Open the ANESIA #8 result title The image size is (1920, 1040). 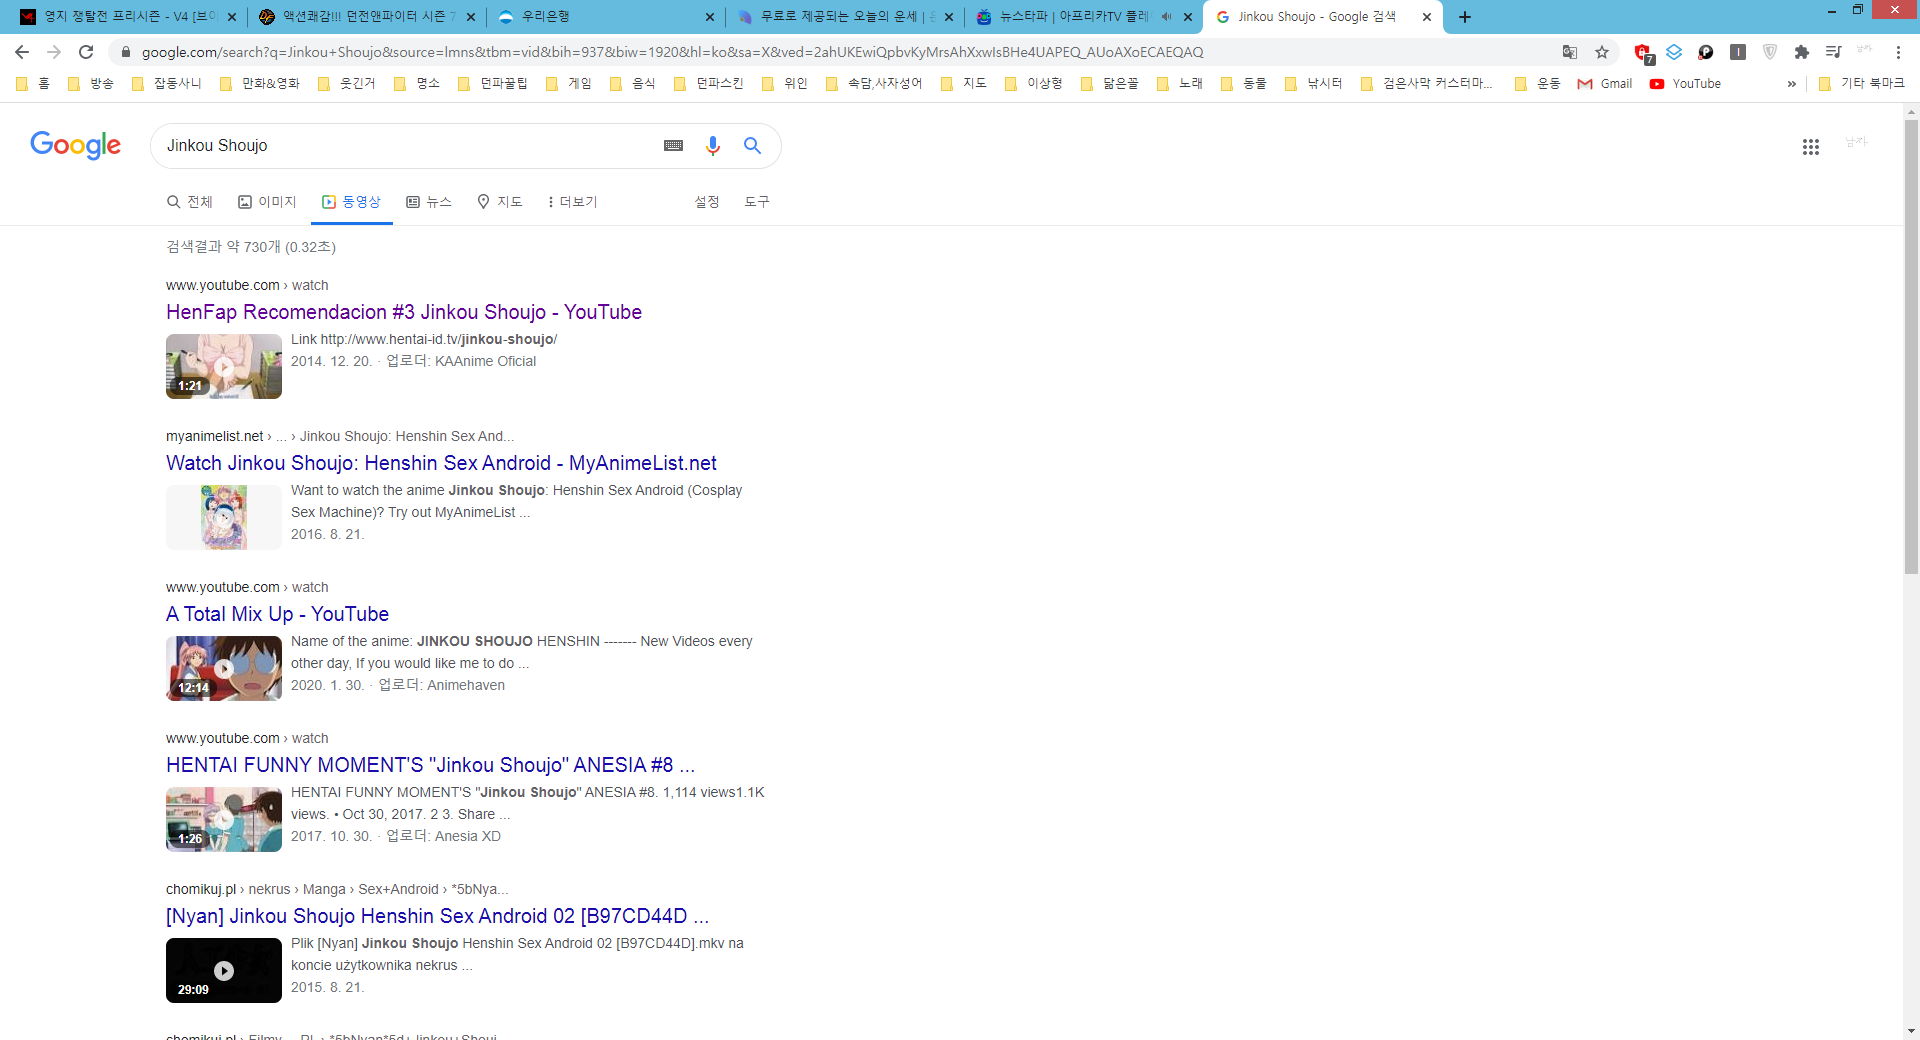tap(430, 765)
